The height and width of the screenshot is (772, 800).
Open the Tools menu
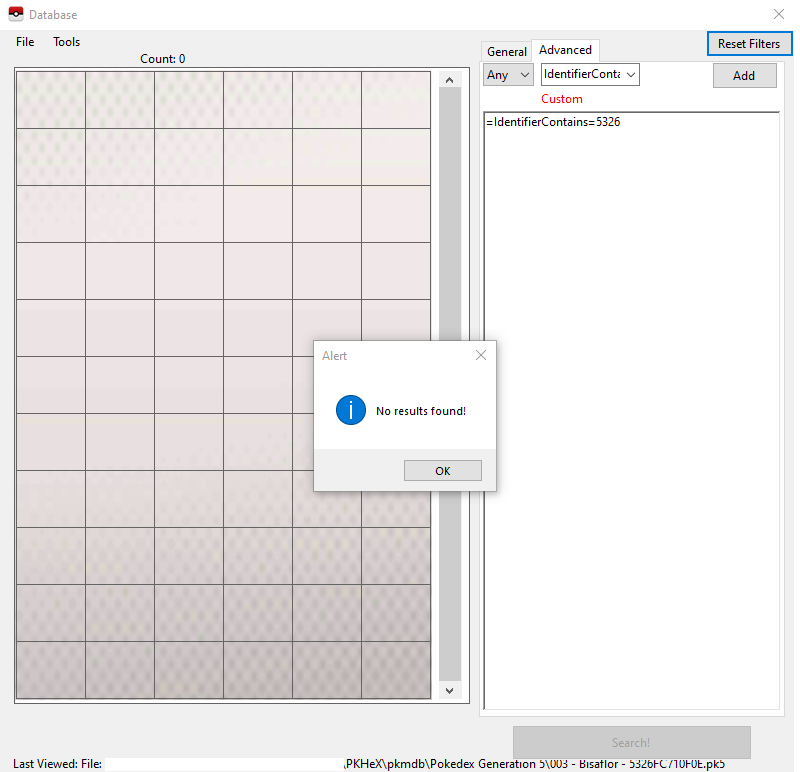[66, 42]
